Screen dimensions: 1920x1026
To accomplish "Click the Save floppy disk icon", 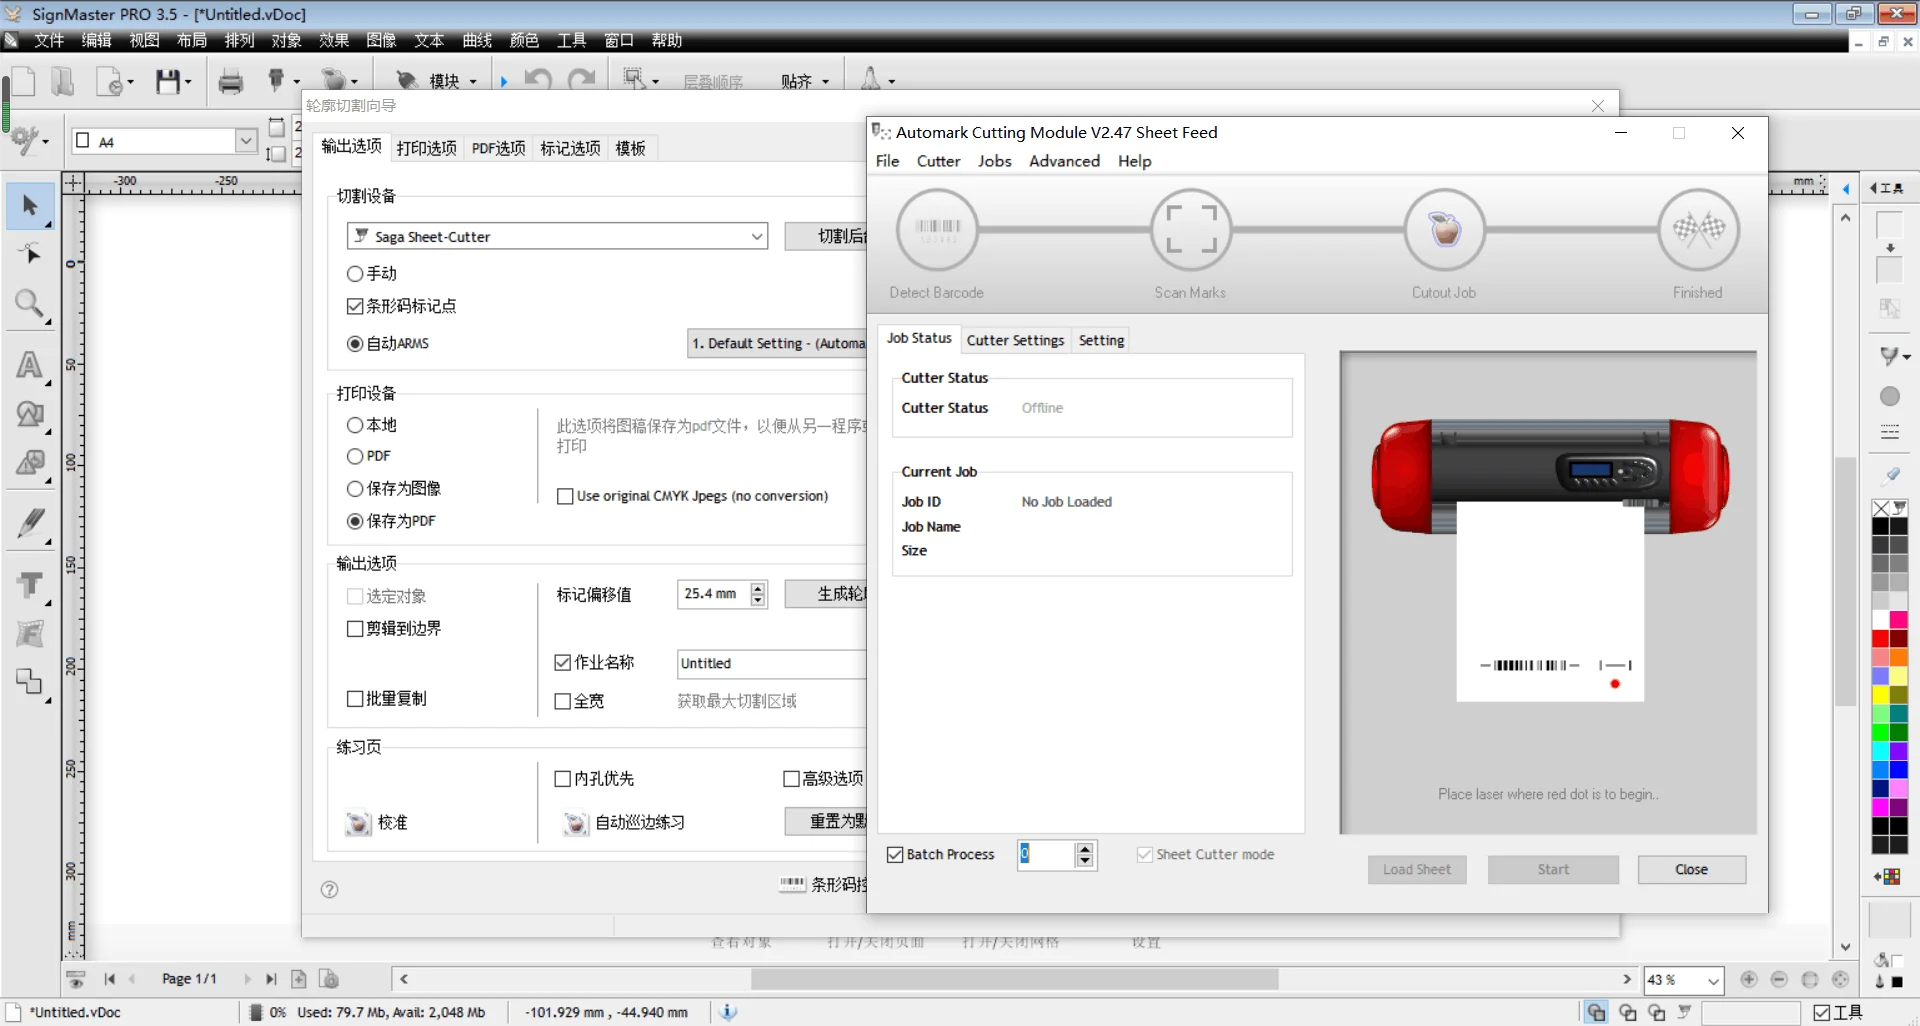I will point(168,81).
